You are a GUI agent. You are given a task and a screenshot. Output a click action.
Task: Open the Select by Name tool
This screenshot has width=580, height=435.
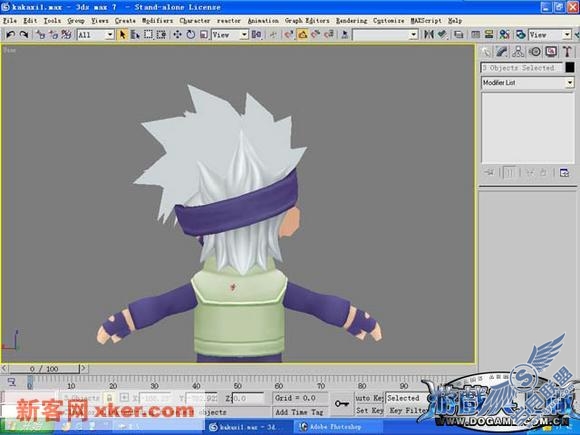135,35
